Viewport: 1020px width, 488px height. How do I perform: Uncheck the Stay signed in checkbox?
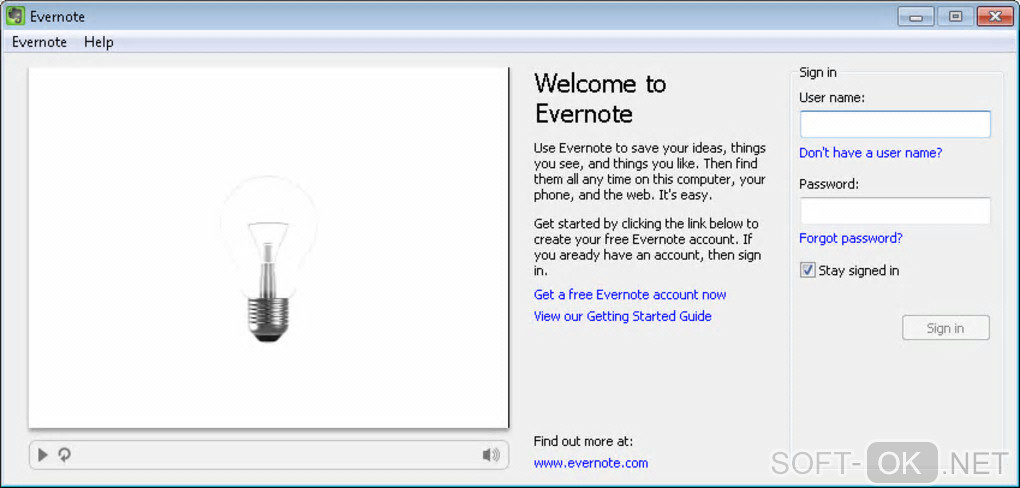click(807, 271)
